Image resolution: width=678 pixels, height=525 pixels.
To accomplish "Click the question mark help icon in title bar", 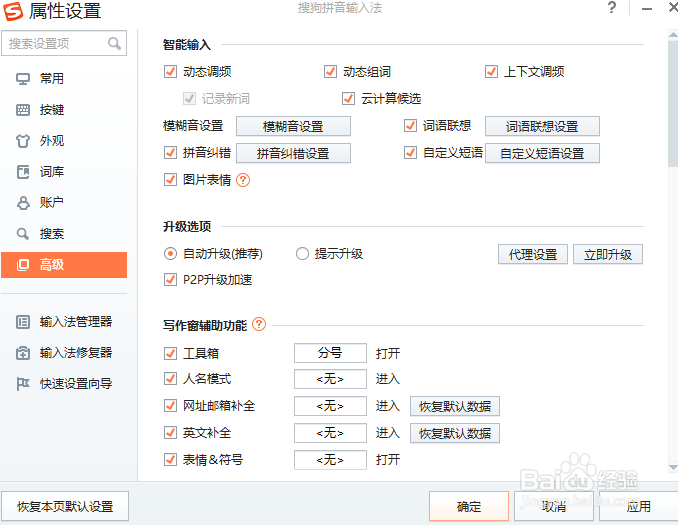I will pos(611,8).
